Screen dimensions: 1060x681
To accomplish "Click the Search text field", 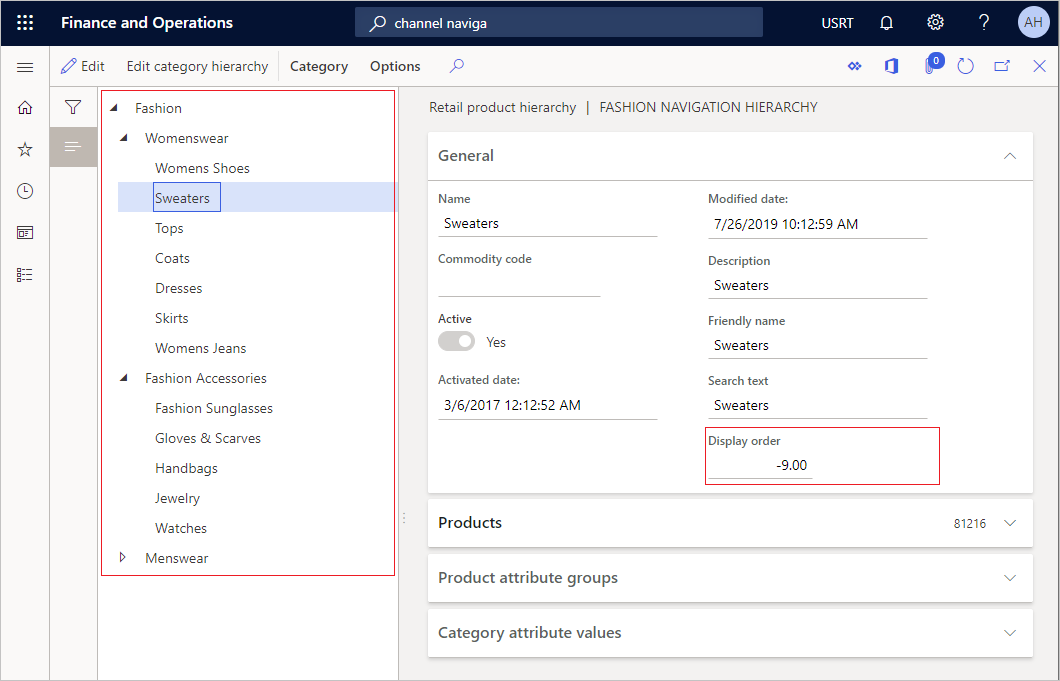I will pyautogui.click(x=817, y=406).
